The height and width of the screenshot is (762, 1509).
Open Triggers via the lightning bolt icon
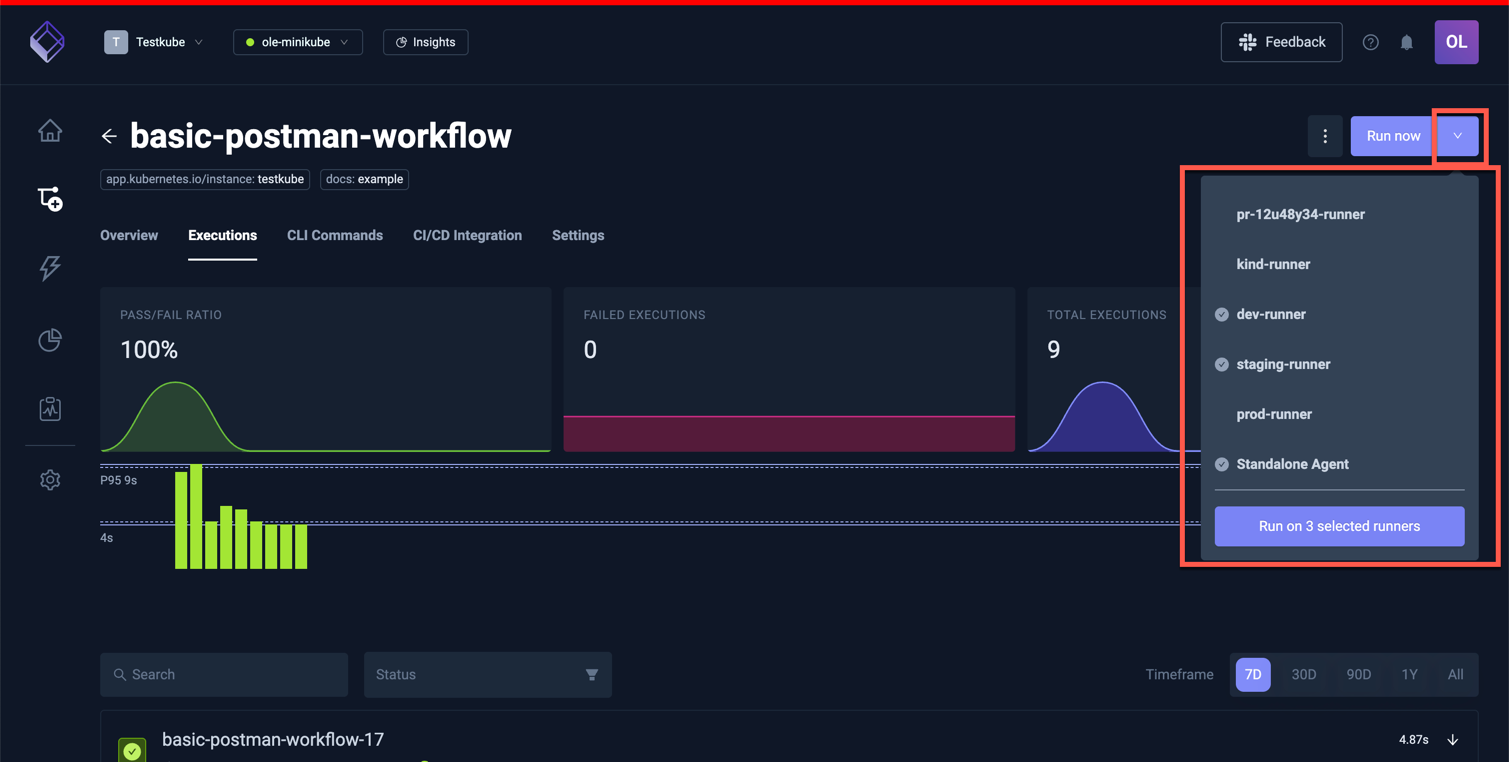49,268
